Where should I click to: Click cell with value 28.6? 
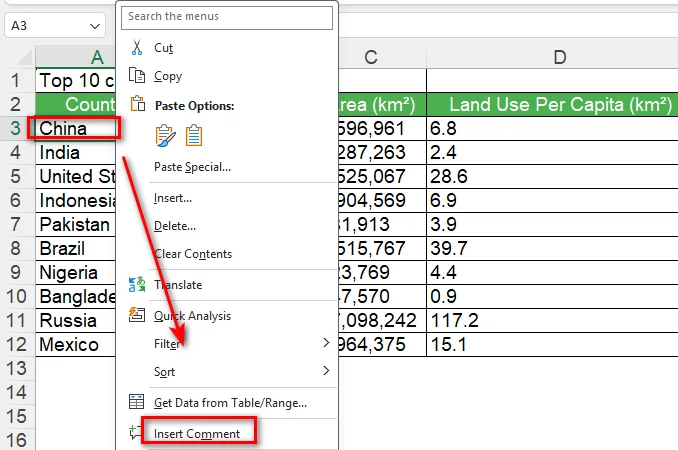(552, 176)
